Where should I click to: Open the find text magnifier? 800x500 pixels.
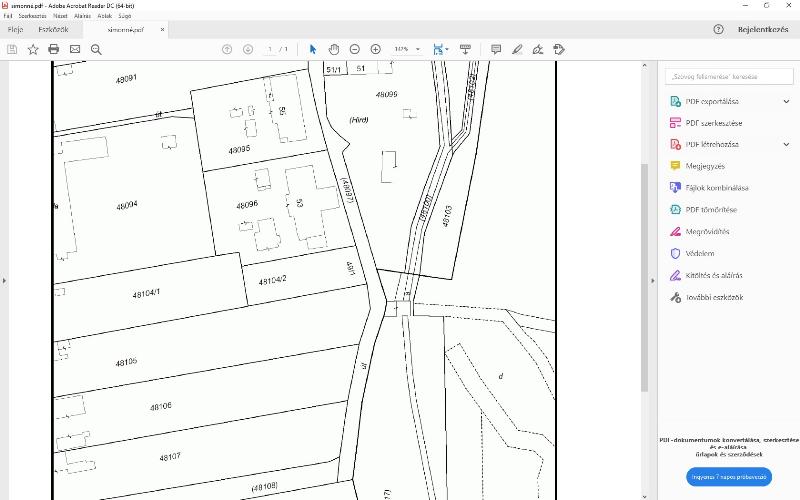point(96,49)
